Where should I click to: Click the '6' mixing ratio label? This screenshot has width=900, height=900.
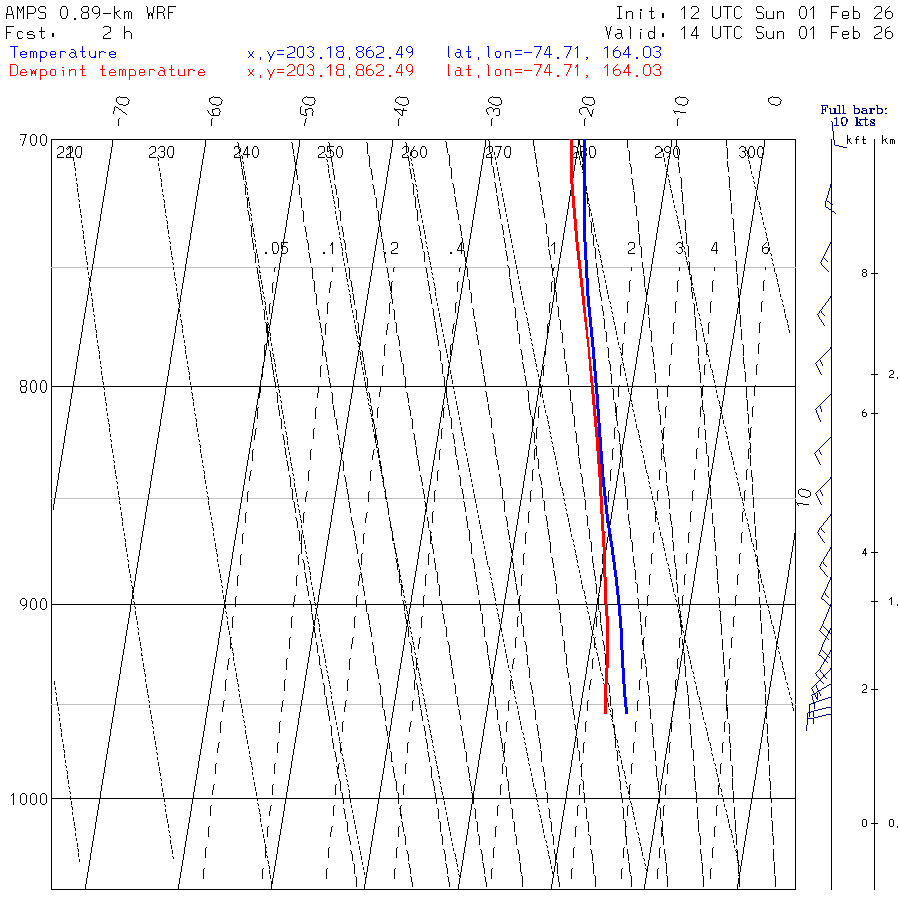click(766, 249)
